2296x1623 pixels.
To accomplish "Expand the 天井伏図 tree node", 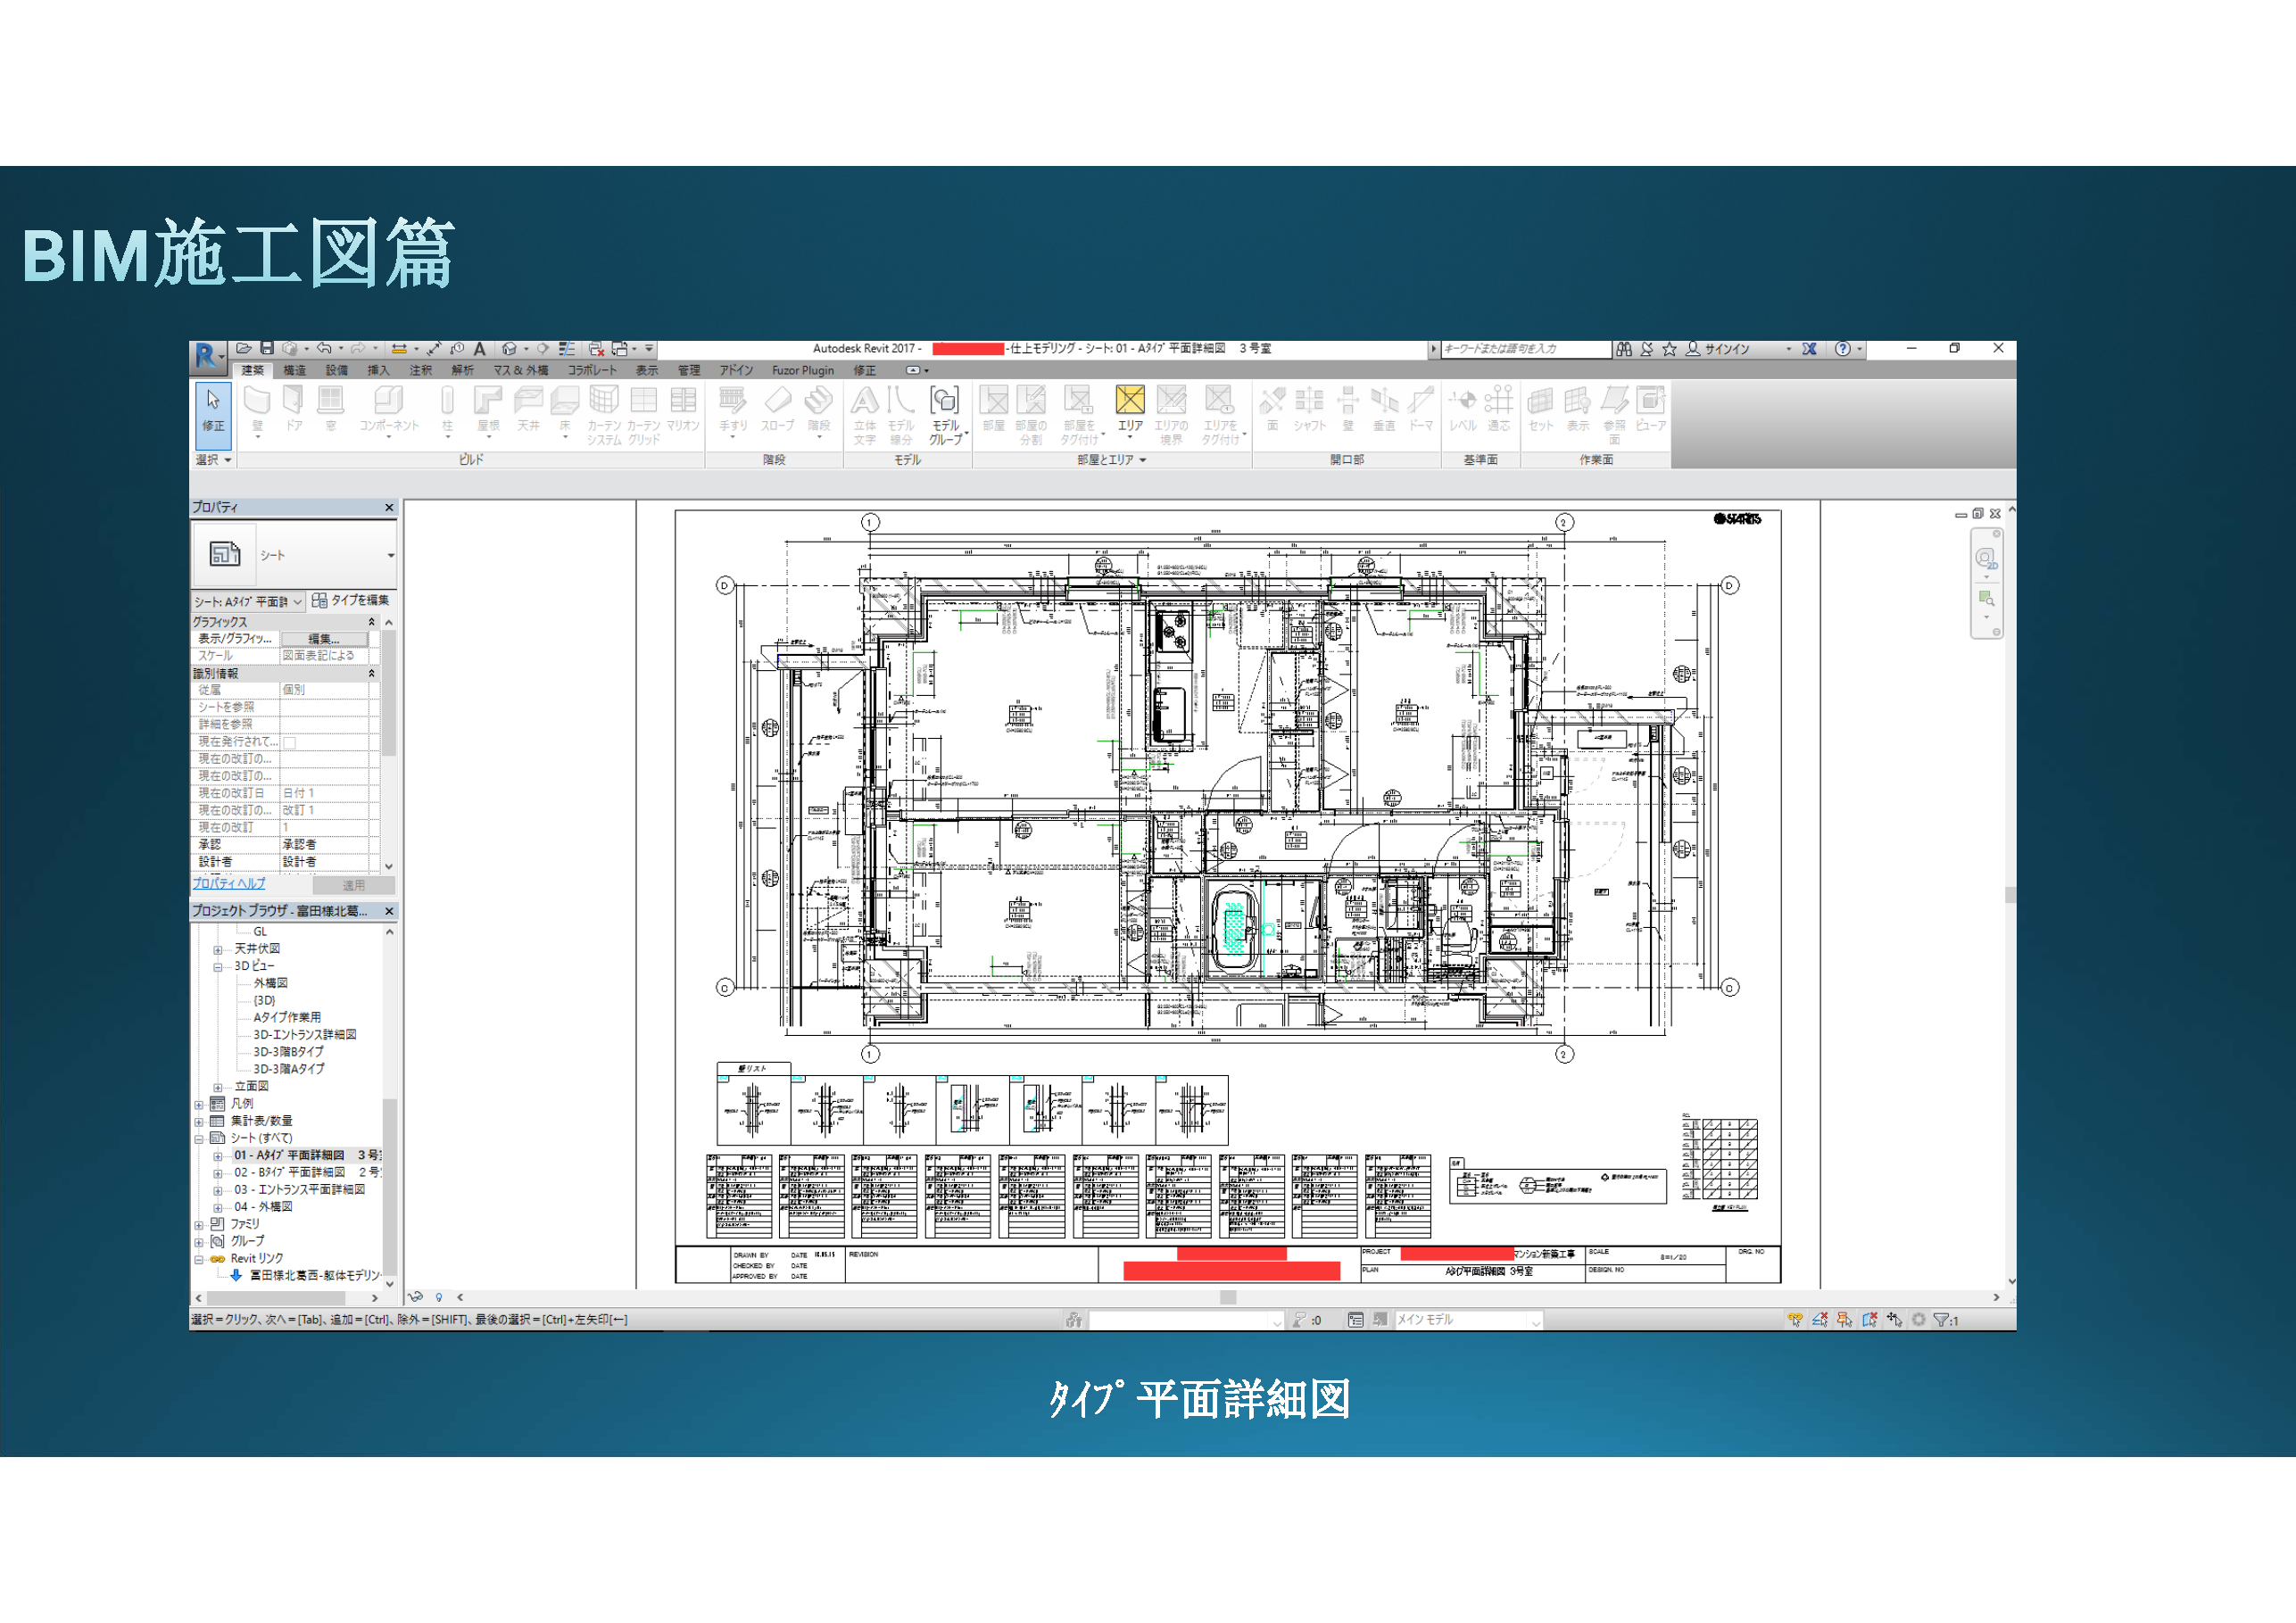I will coord(218,949).
